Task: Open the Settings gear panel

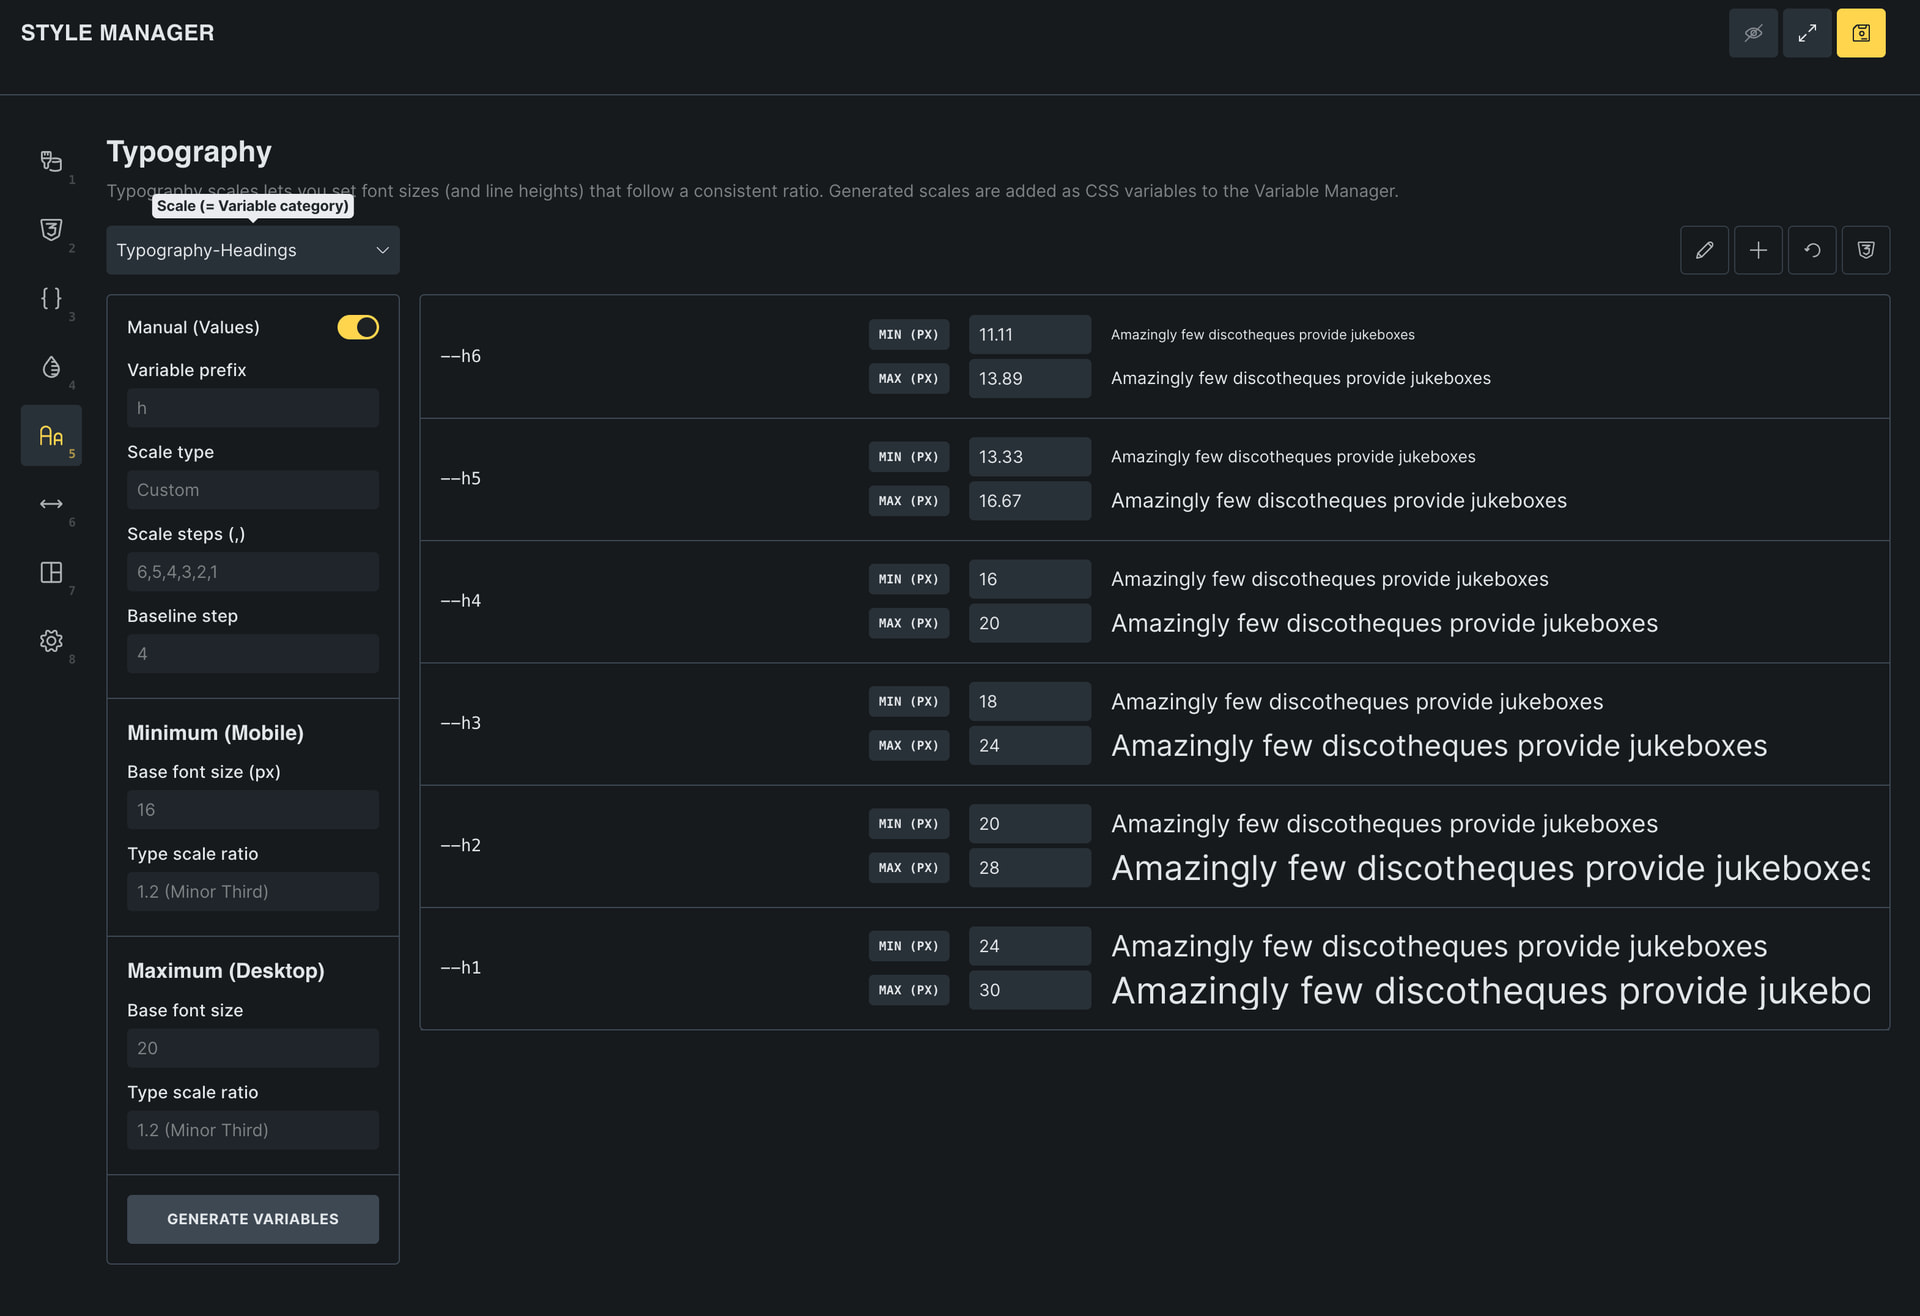Action: 51,641
